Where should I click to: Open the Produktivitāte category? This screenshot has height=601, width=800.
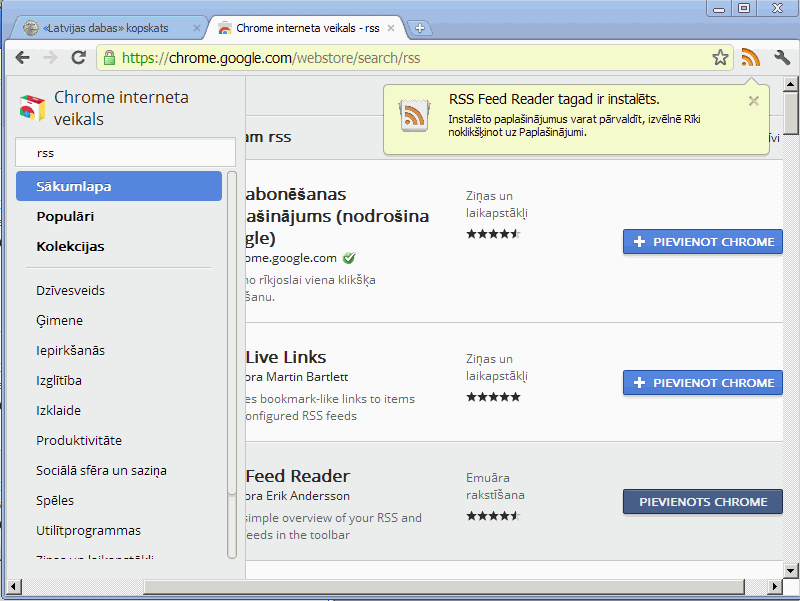[x=79, y=440]
